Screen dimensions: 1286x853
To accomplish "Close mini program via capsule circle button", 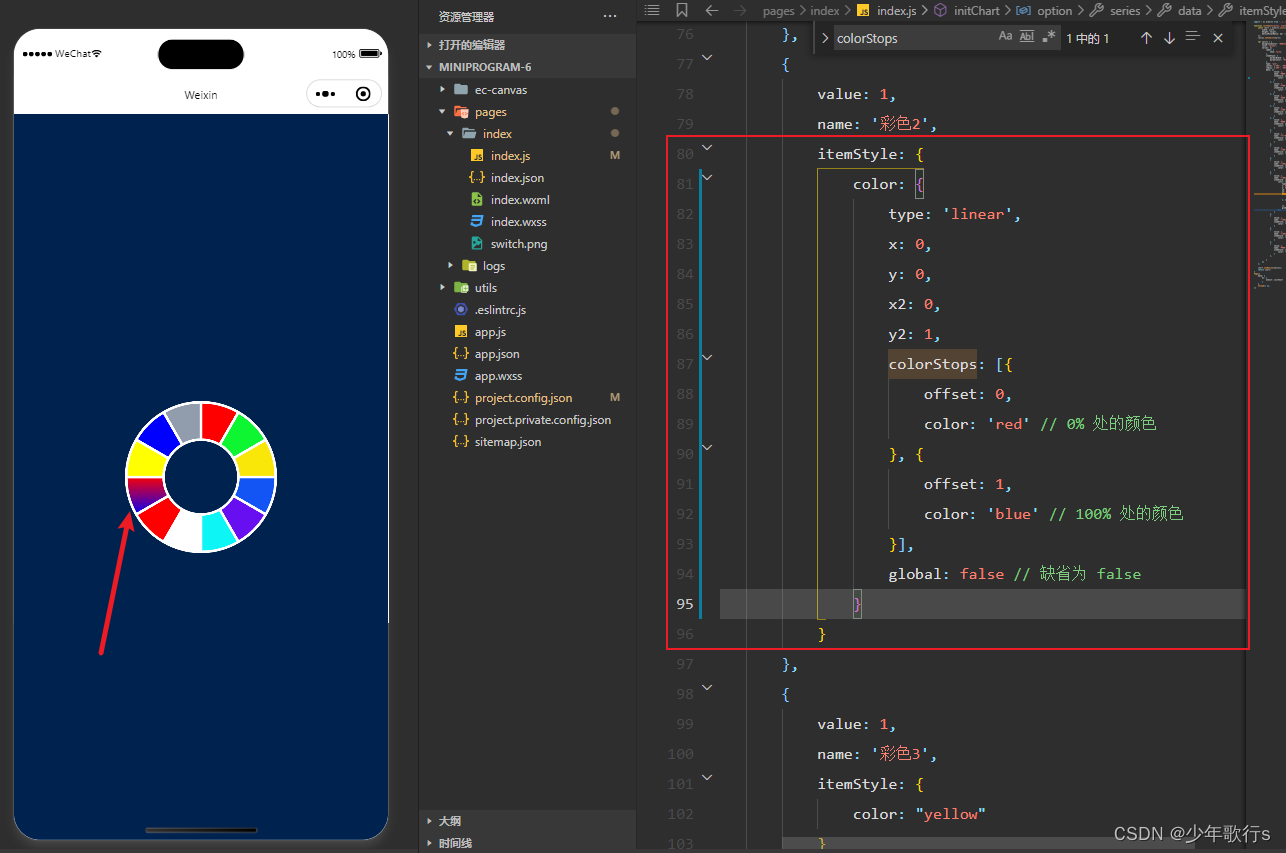I will pos(362,94).
